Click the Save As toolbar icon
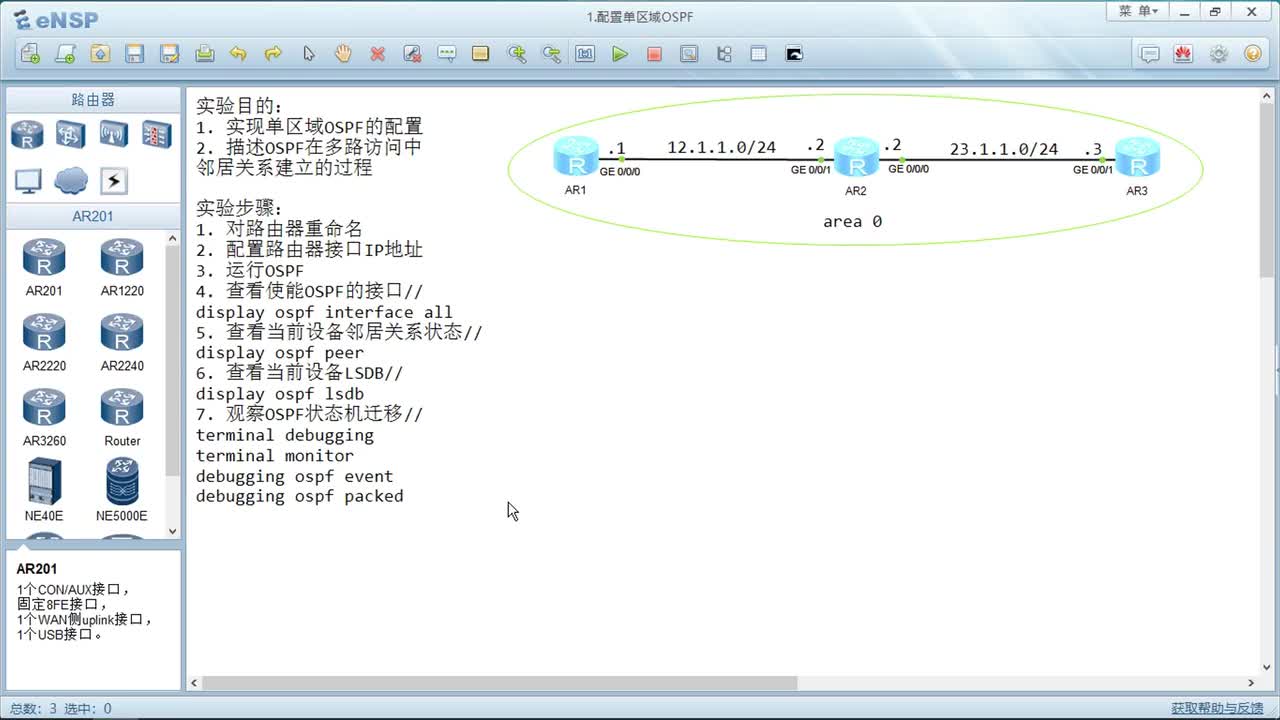 pyautogui.click(x=169, y=54)
